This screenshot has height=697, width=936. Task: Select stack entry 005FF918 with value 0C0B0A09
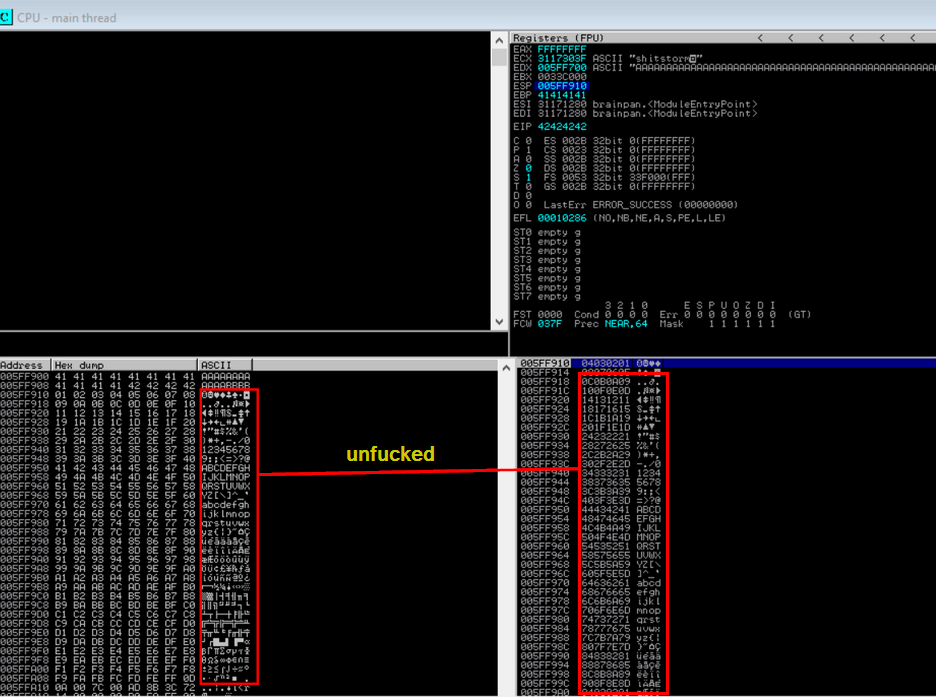pos(591,381)
